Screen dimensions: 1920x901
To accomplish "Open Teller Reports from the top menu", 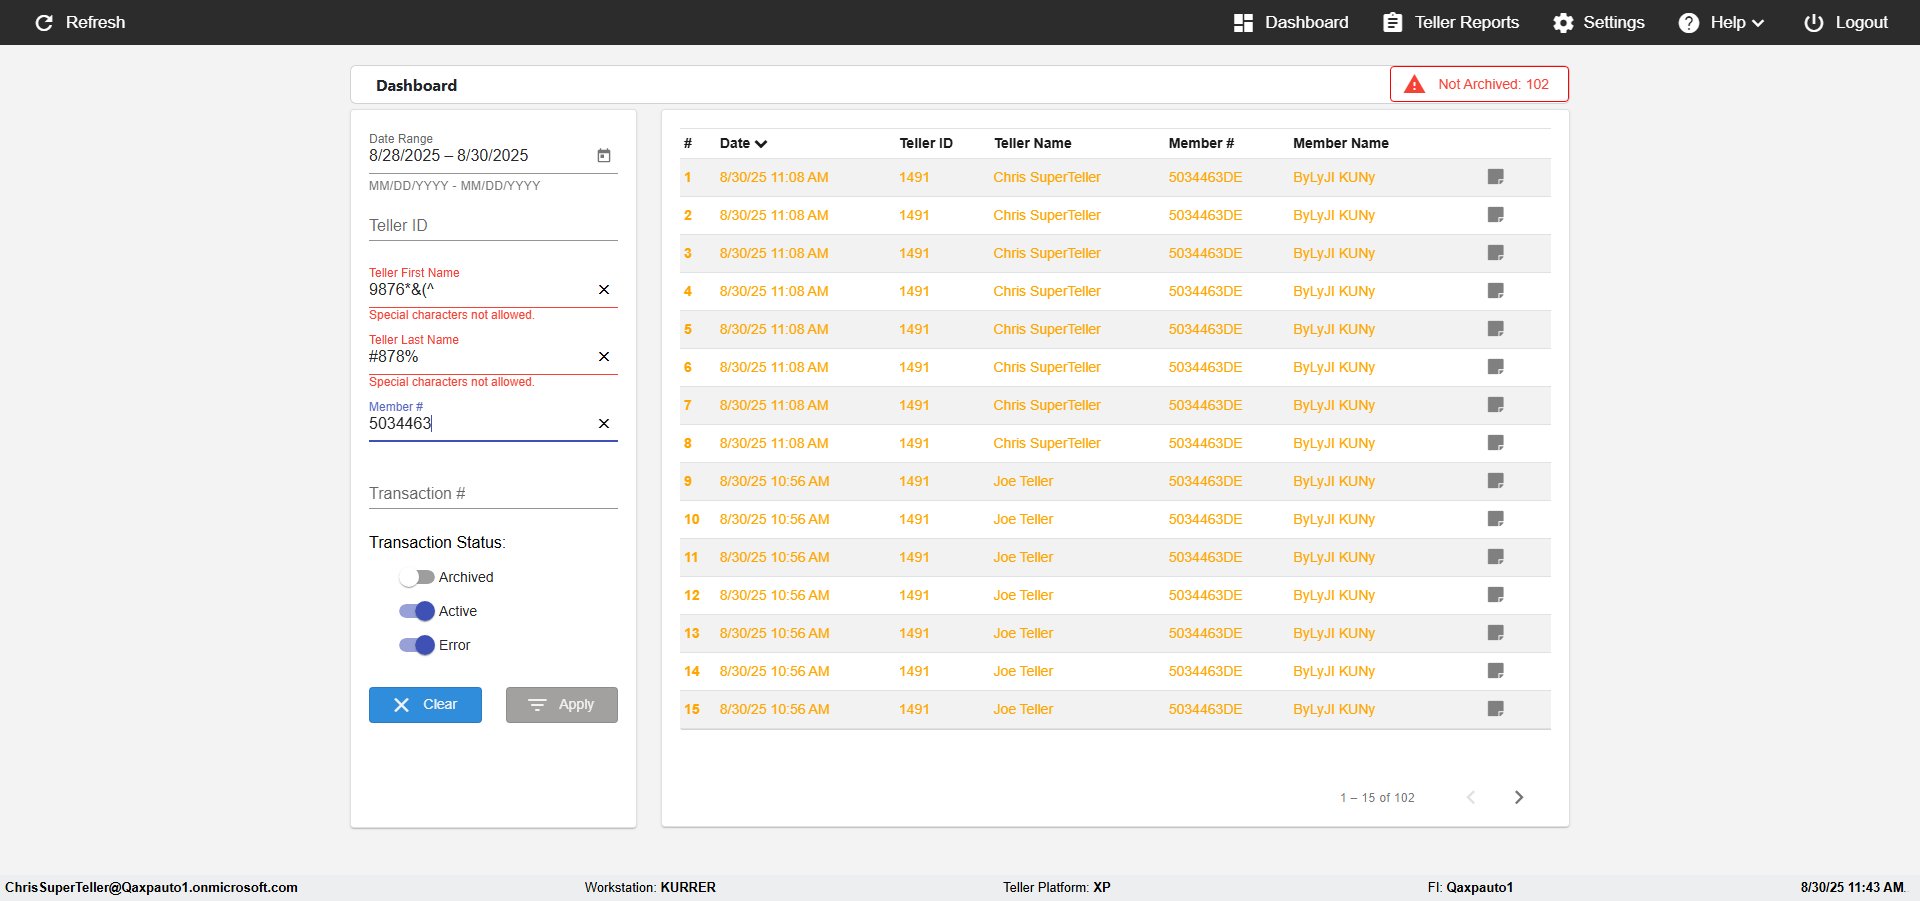I will tap(1451, 22).
